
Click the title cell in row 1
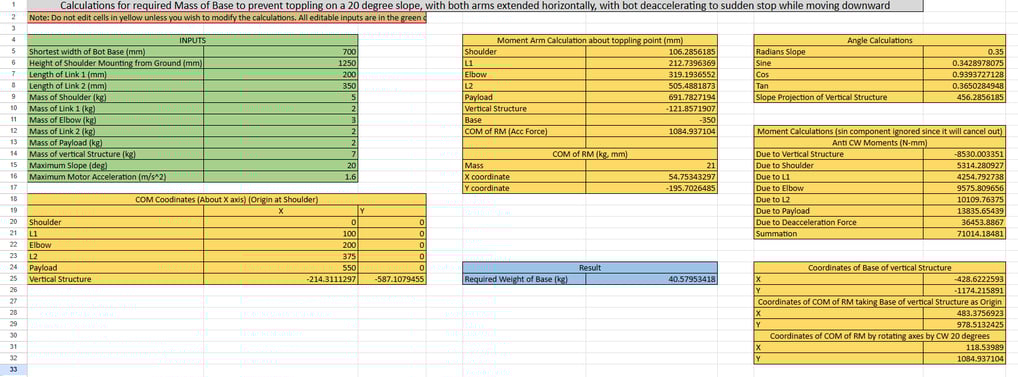click(475, 5)
